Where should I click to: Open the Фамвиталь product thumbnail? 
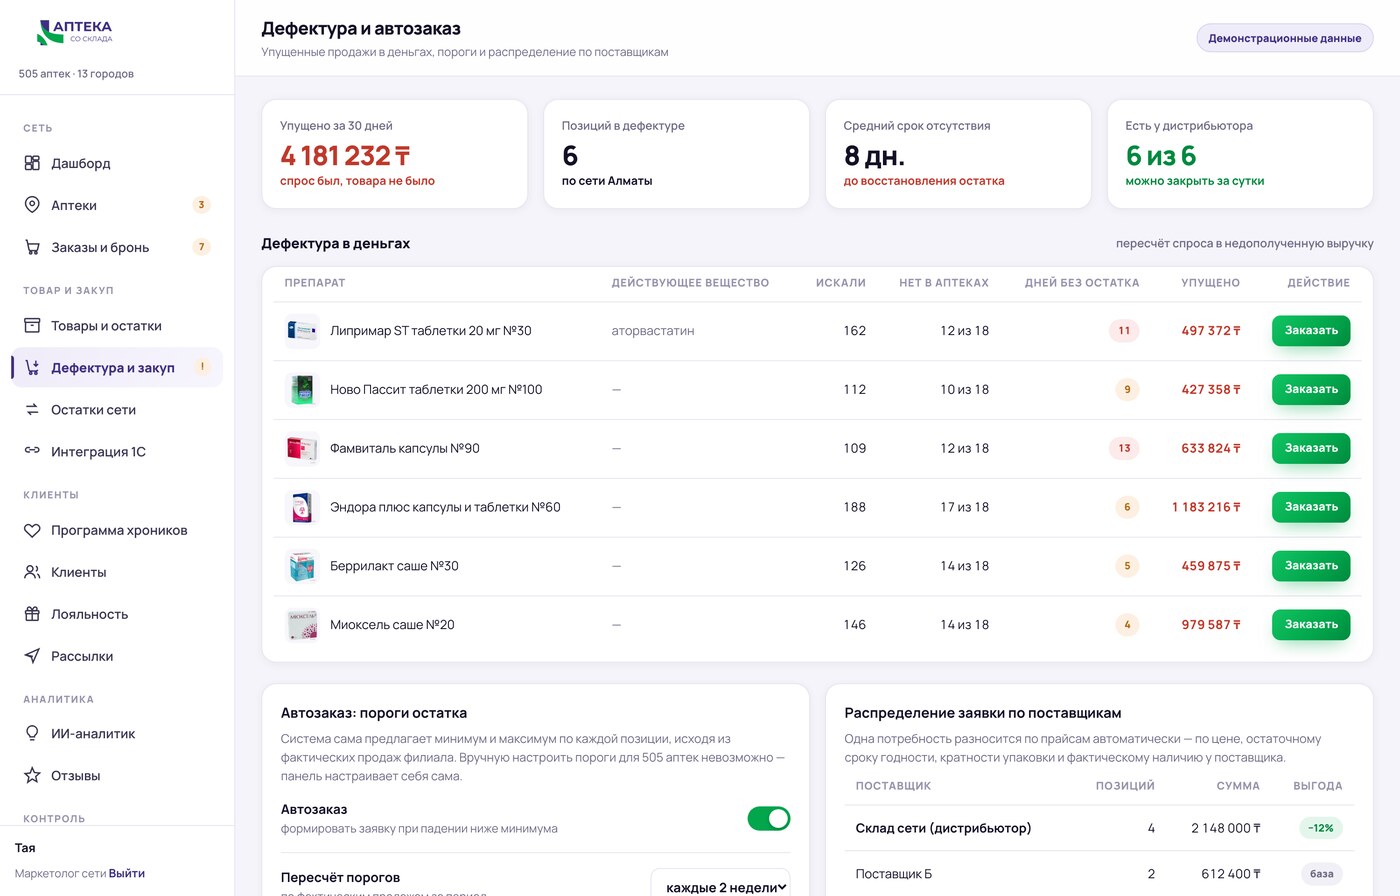click(x=301, y=449)
